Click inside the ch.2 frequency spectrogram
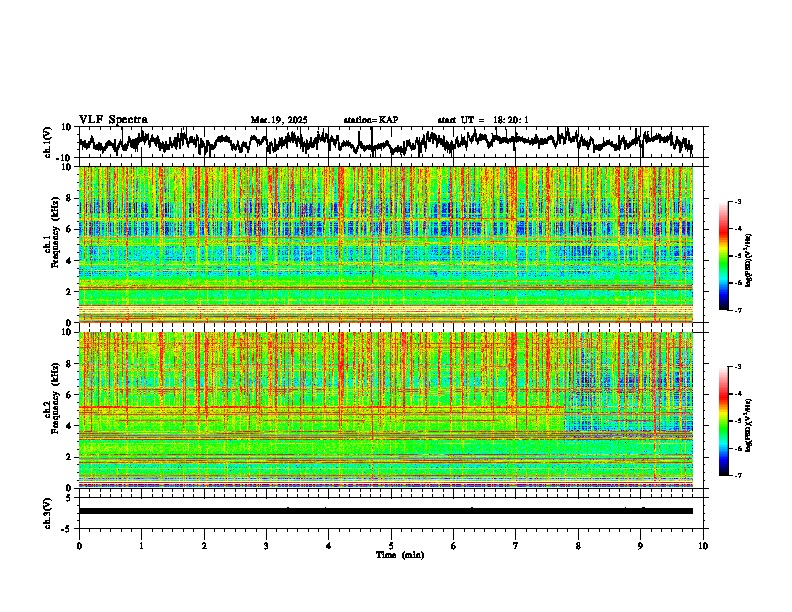The image size is (792, 612). [385, 410]
